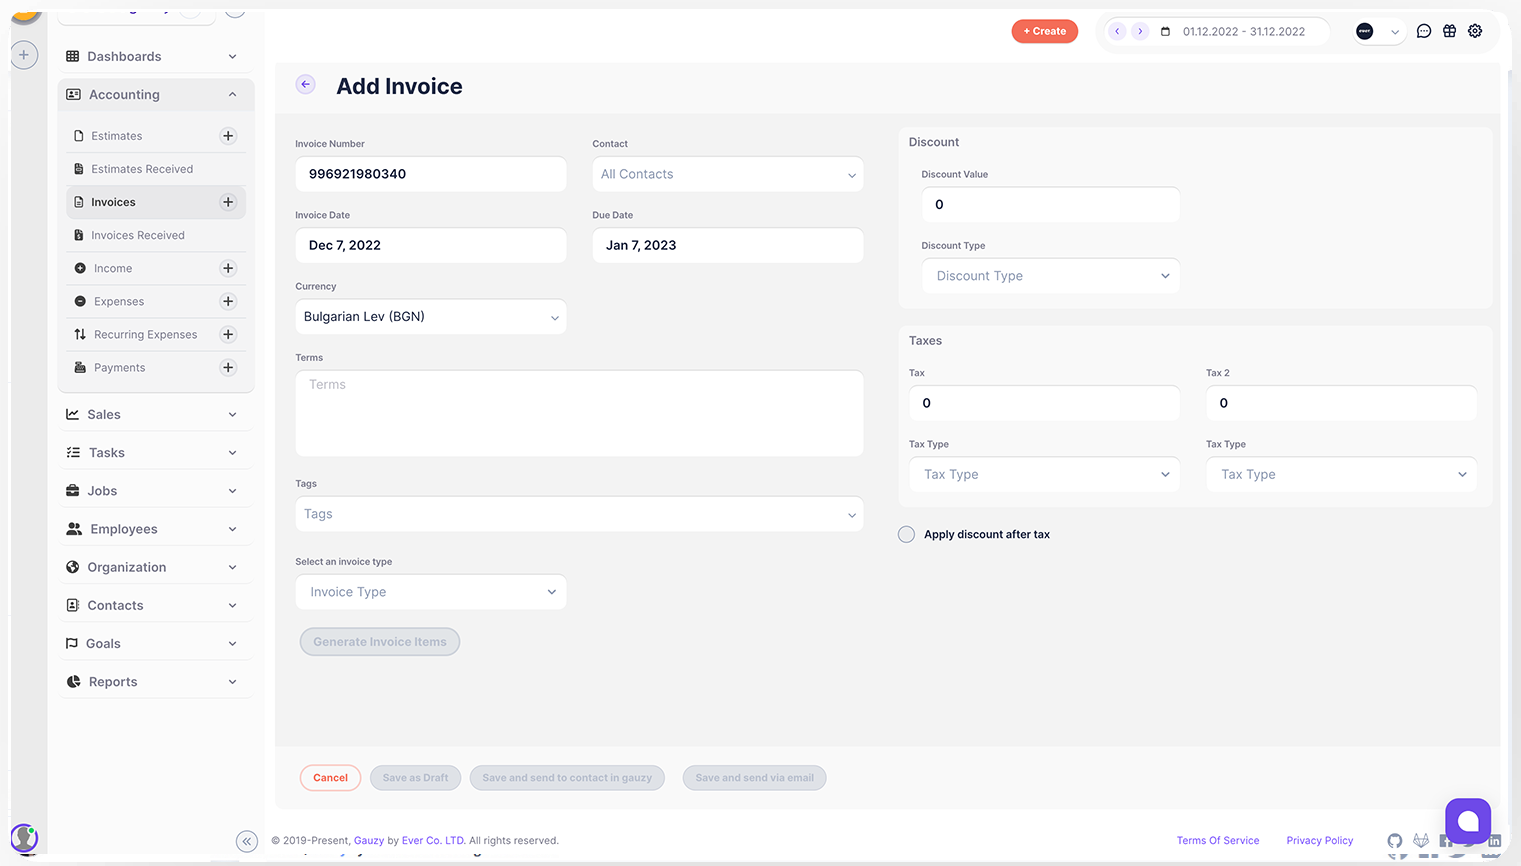Select Estimates under the Accounting menu

pyautogui.click(x=117, y=135)
